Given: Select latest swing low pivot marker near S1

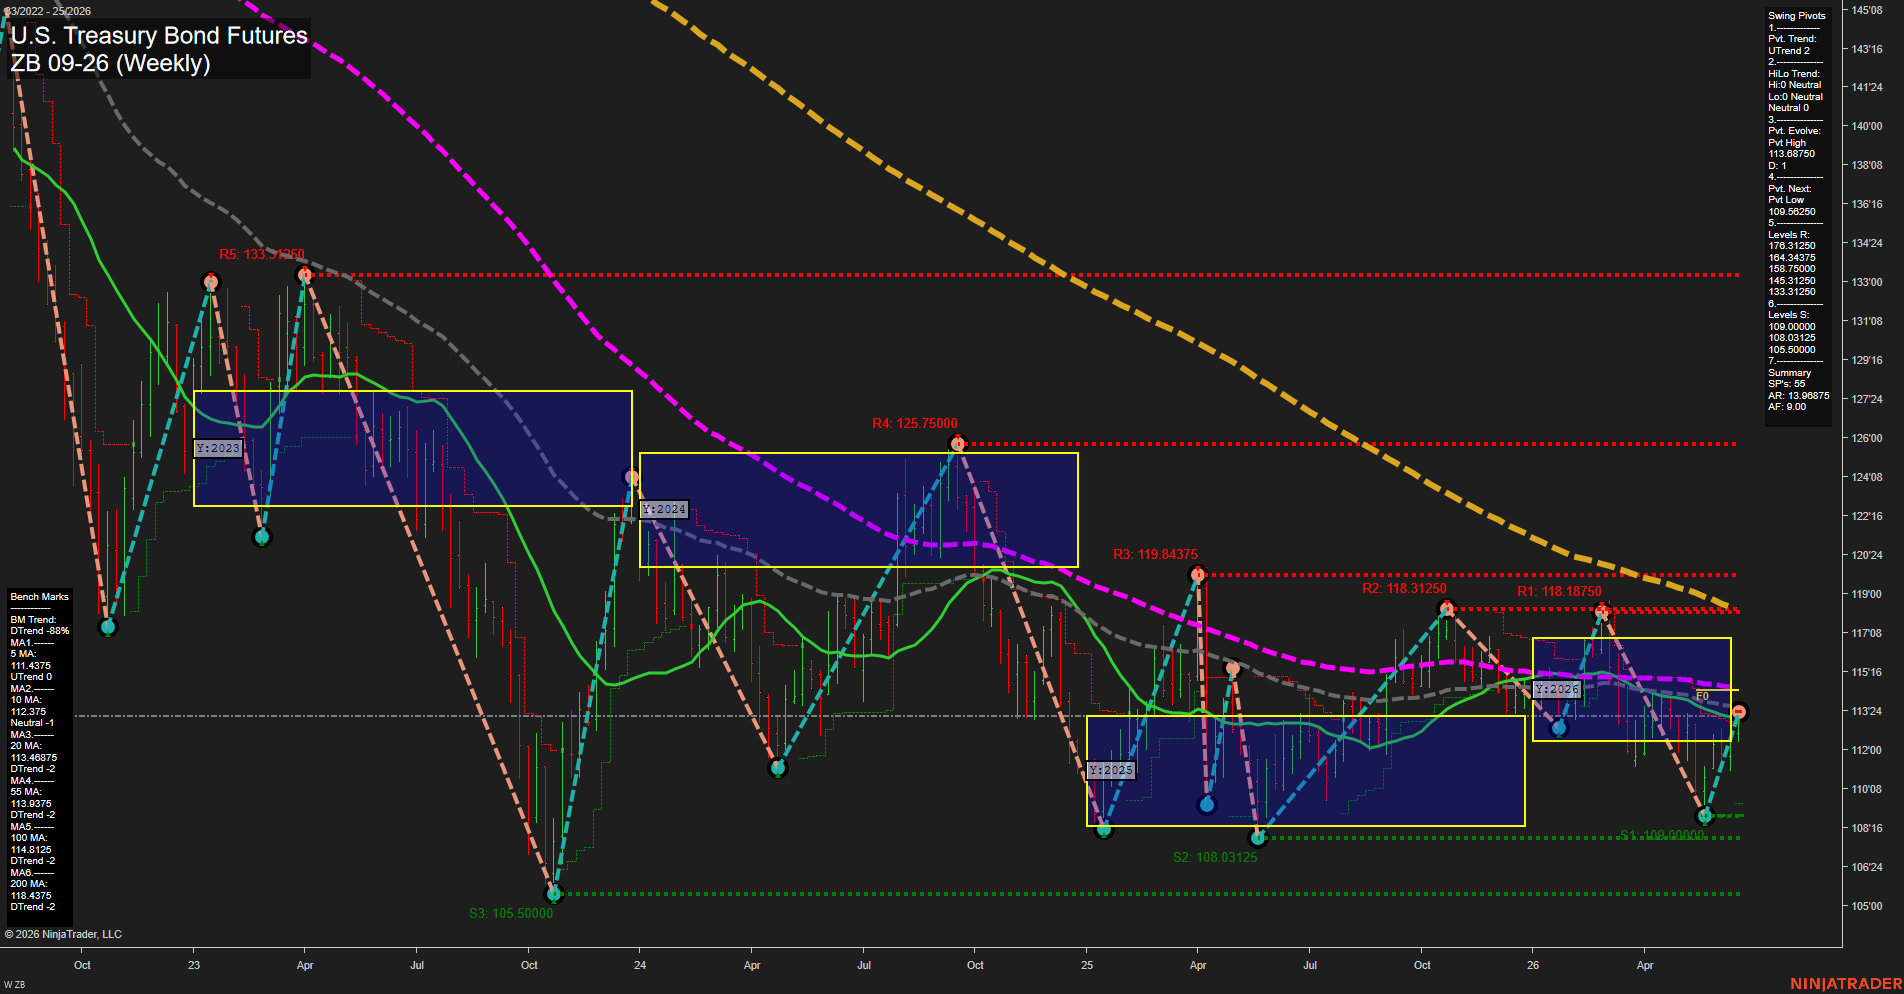Looking at the screenshot, I should click(1706, 816).
